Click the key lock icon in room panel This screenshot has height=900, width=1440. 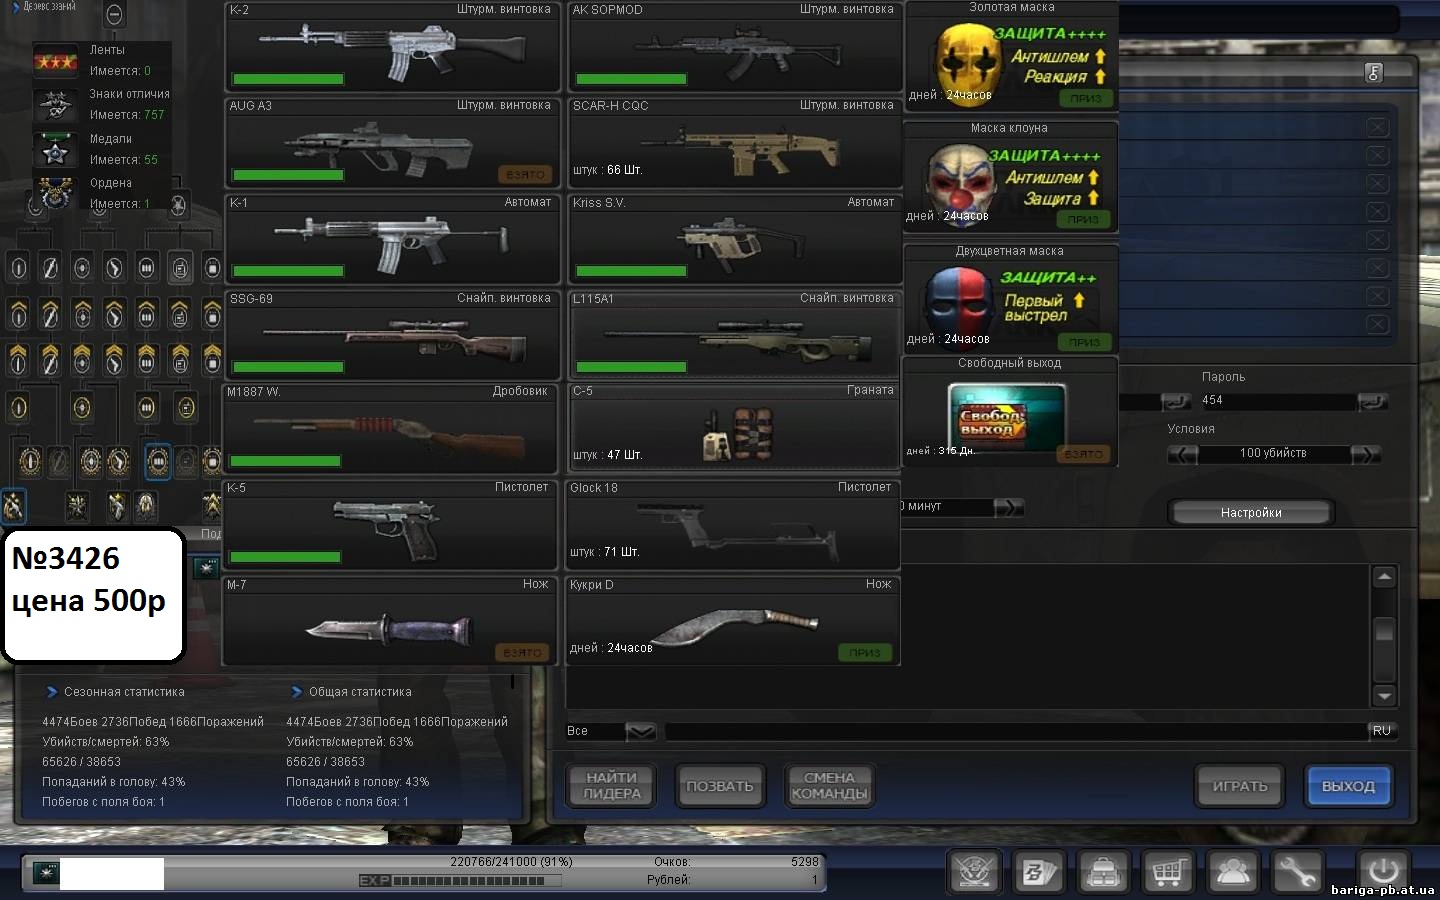1374,72
